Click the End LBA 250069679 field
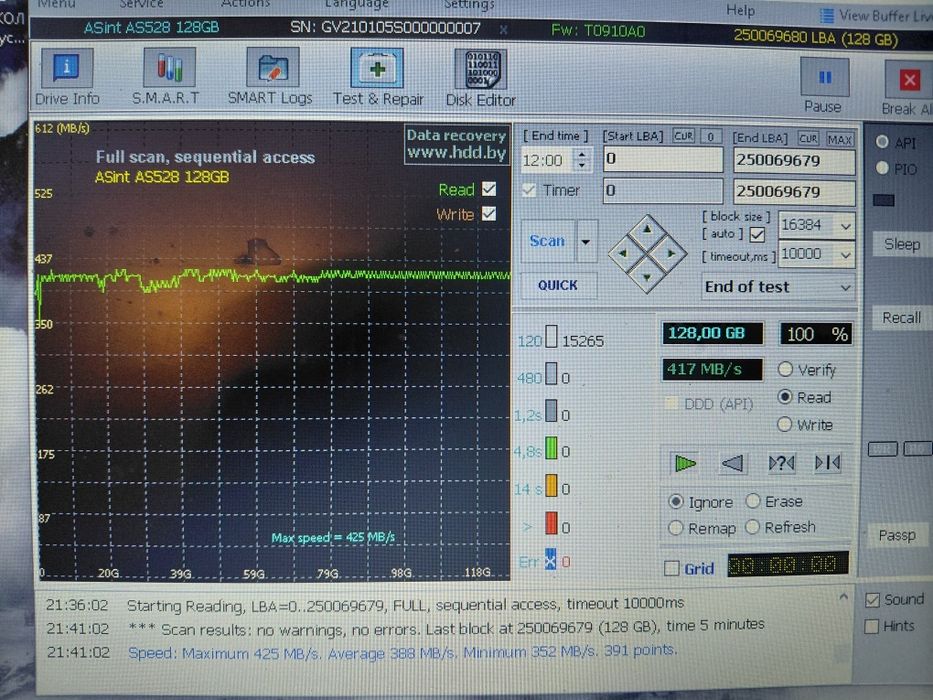Screen dimensions: 933x700 (x=794, y=161)
